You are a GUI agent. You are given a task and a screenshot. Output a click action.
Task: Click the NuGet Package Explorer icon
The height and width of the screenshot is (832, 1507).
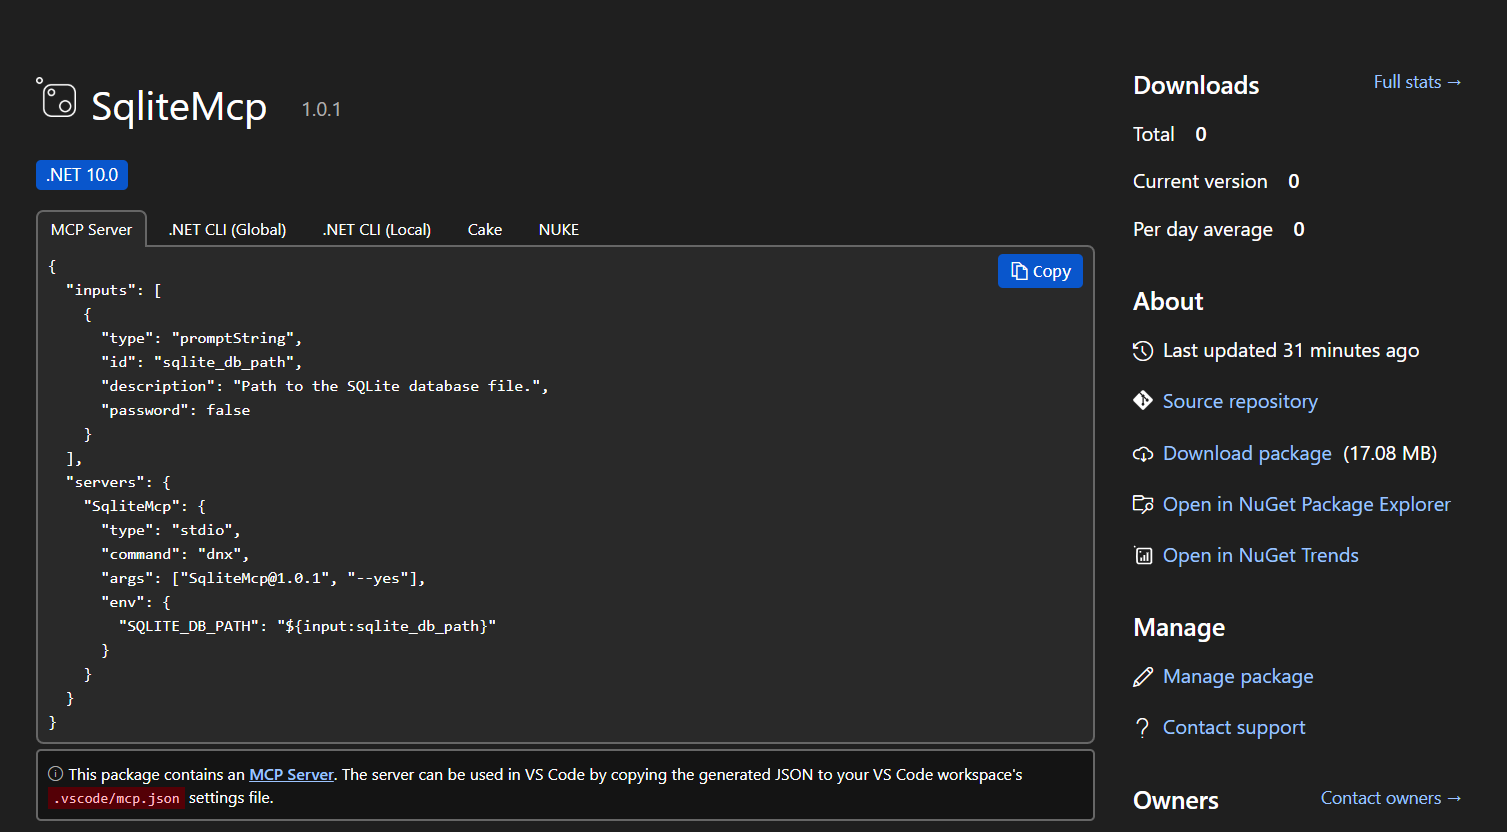(x=1142, y=504)
